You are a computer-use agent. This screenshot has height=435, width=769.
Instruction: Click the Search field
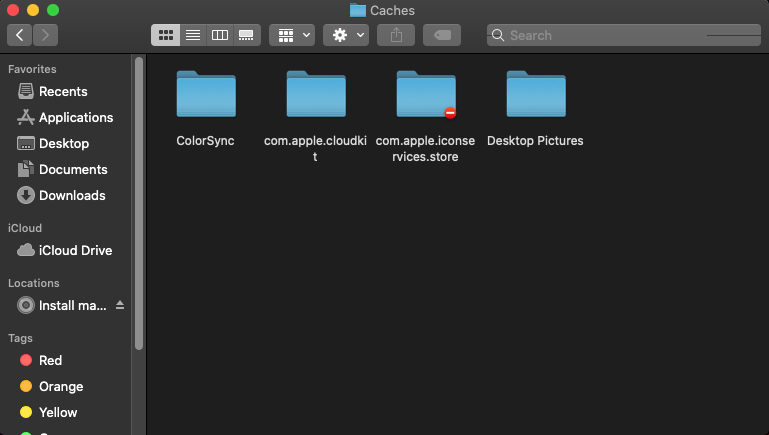point(623,35)
